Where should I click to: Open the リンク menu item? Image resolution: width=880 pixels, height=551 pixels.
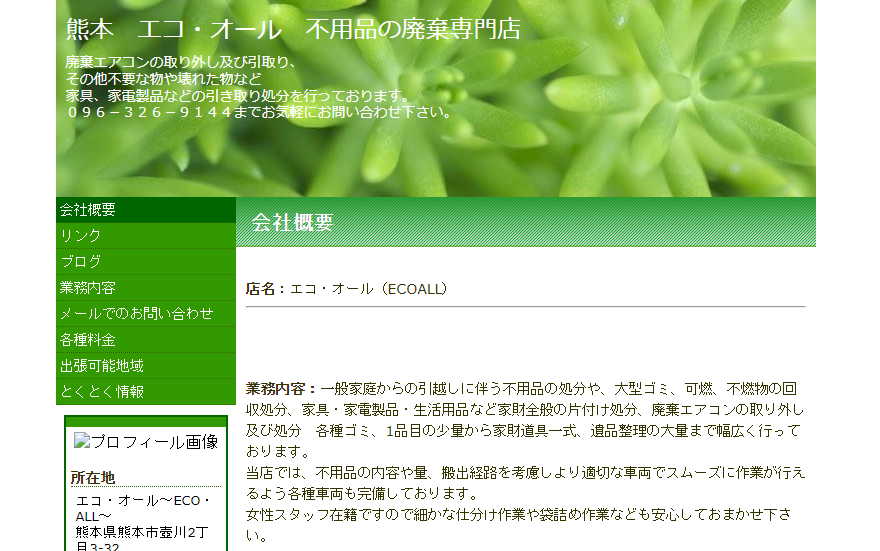coord(145,236)
